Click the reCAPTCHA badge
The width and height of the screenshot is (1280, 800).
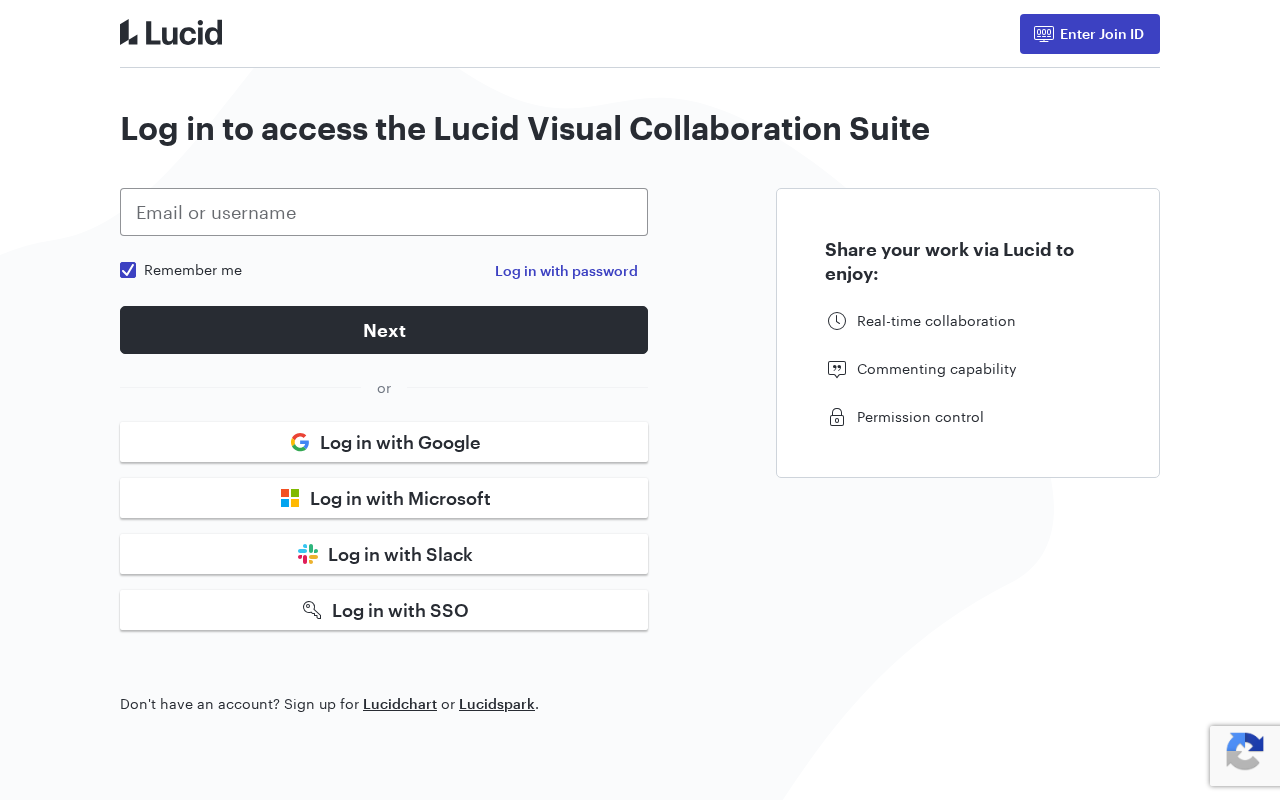(1245, 755)
